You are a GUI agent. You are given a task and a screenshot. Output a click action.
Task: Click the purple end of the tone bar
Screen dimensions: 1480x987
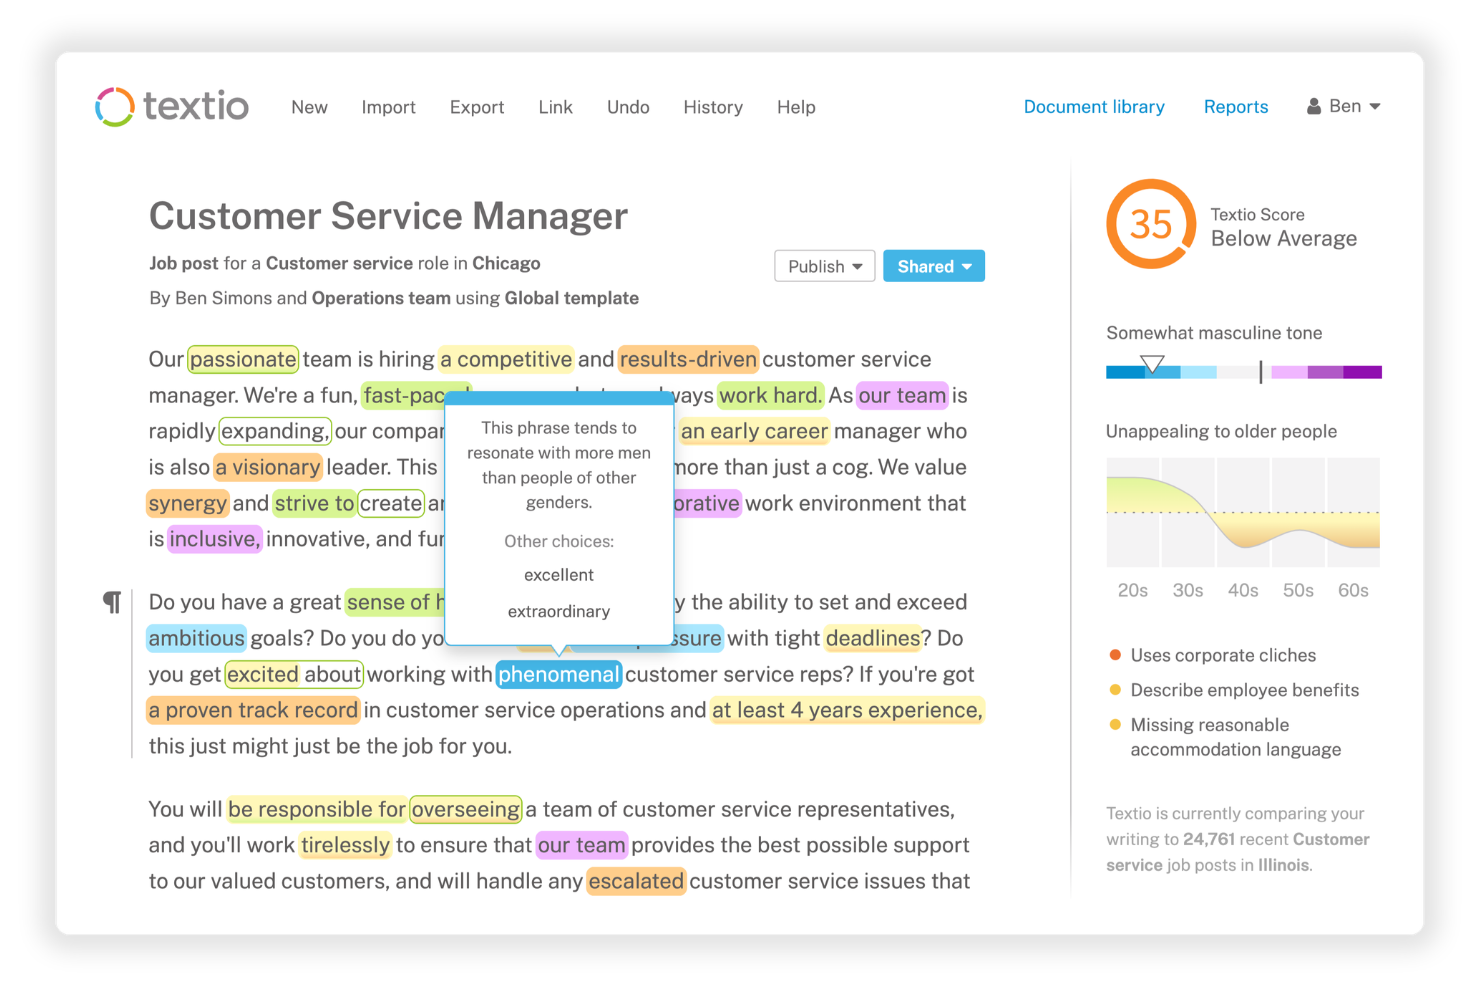coord(1362,372)
